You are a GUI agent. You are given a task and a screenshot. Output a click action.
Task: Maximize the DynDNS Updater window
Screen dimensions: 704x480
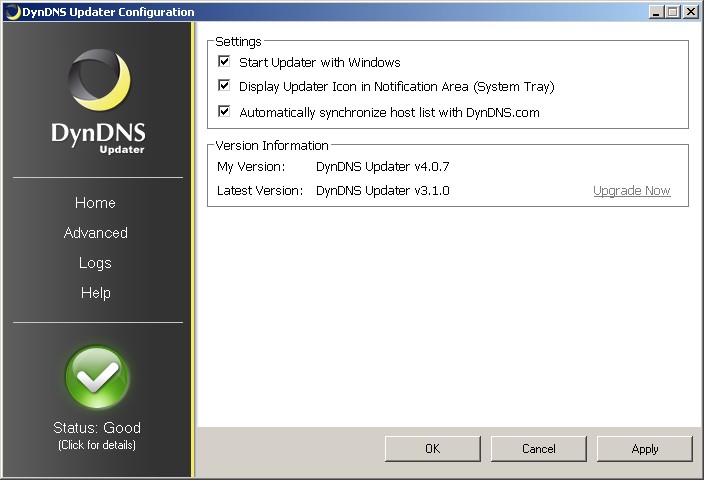pyautogui.click(x=673, y=12)
